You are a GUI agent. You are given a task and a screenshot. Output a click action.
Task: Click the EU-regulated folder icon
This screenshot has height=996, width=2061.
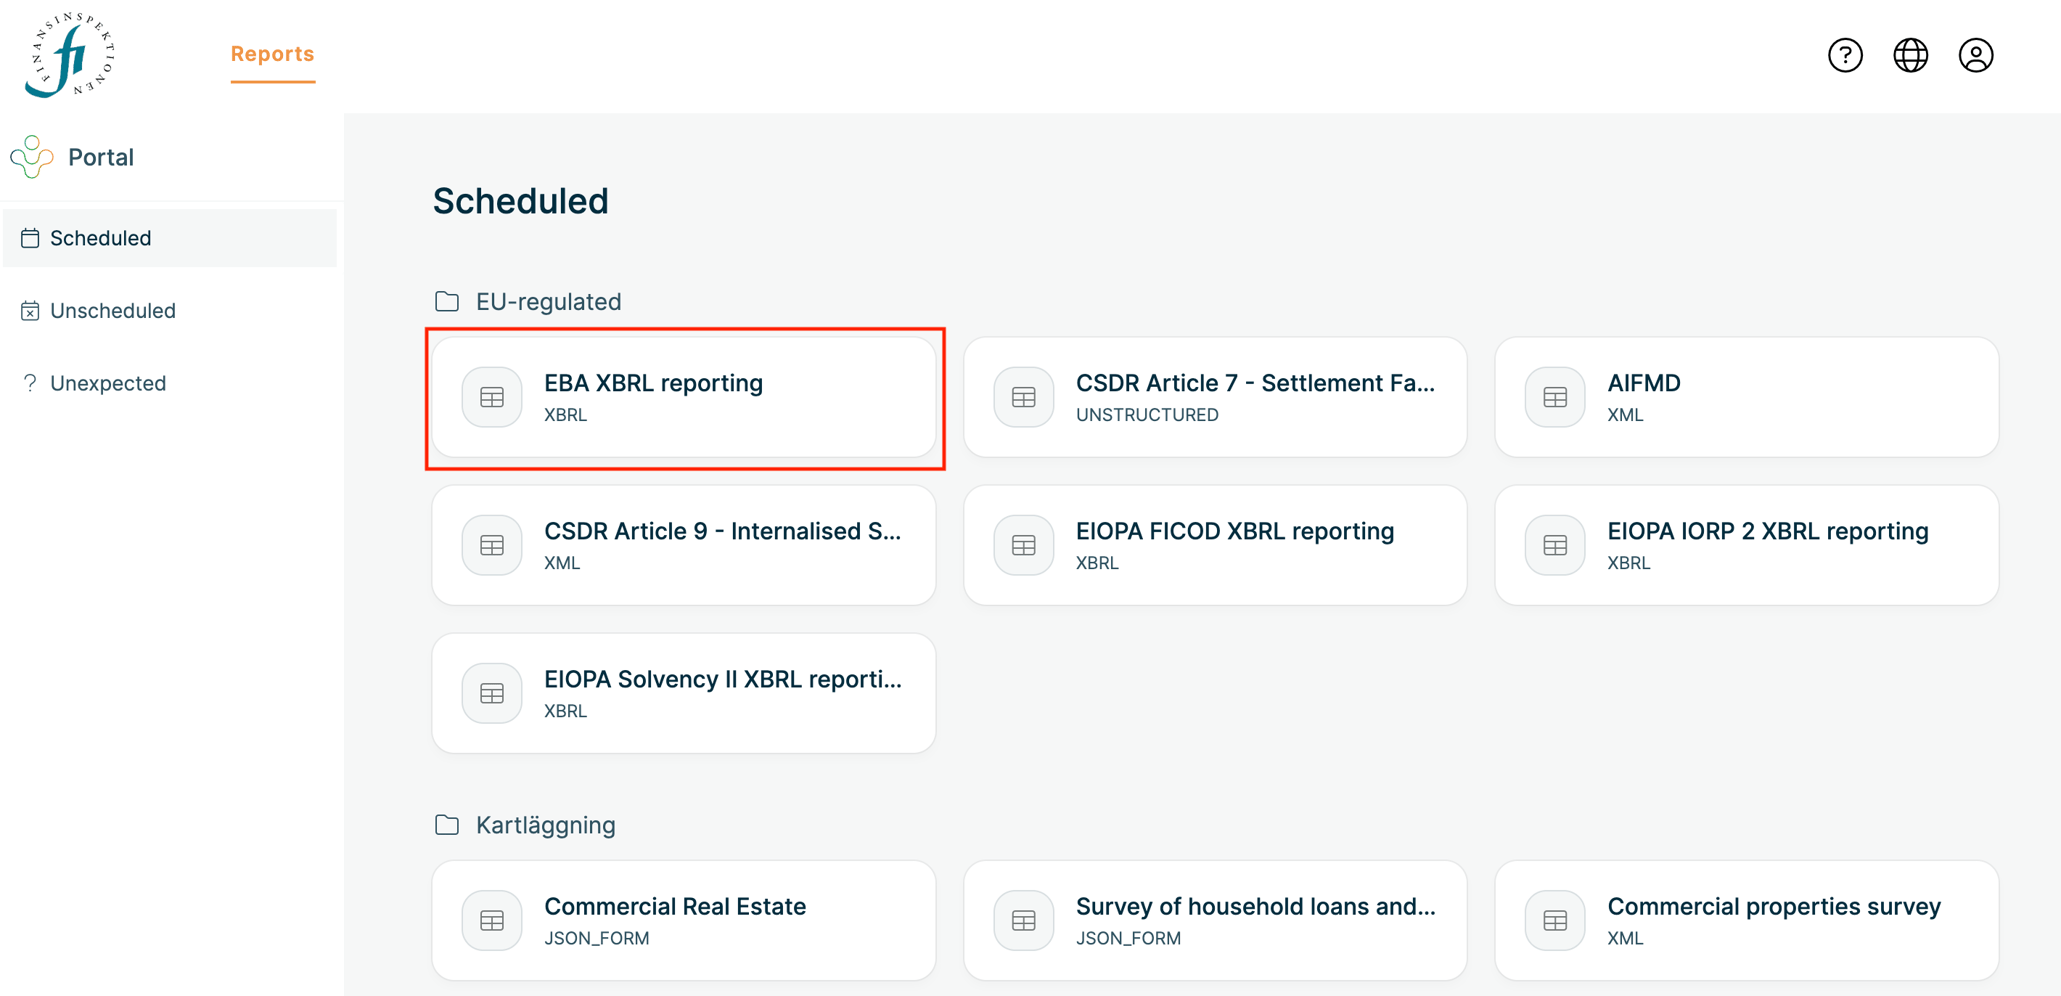tap(447, 301)
